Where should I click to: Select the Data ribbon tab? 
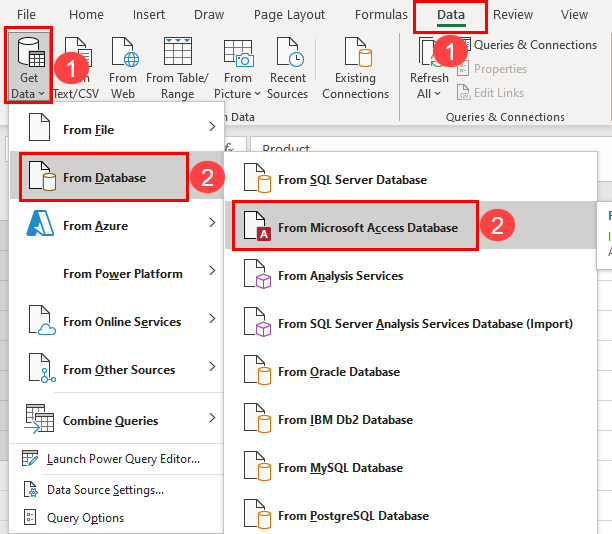[x=451, y=16]
